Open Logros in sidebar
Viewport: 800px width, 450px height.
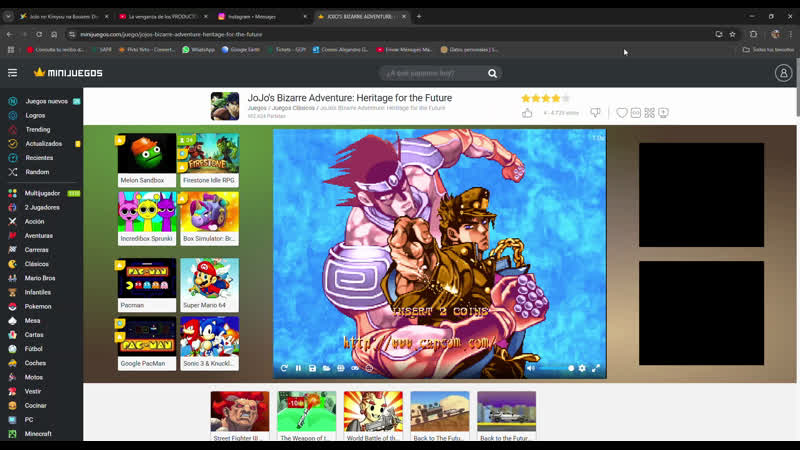point(35,115)
